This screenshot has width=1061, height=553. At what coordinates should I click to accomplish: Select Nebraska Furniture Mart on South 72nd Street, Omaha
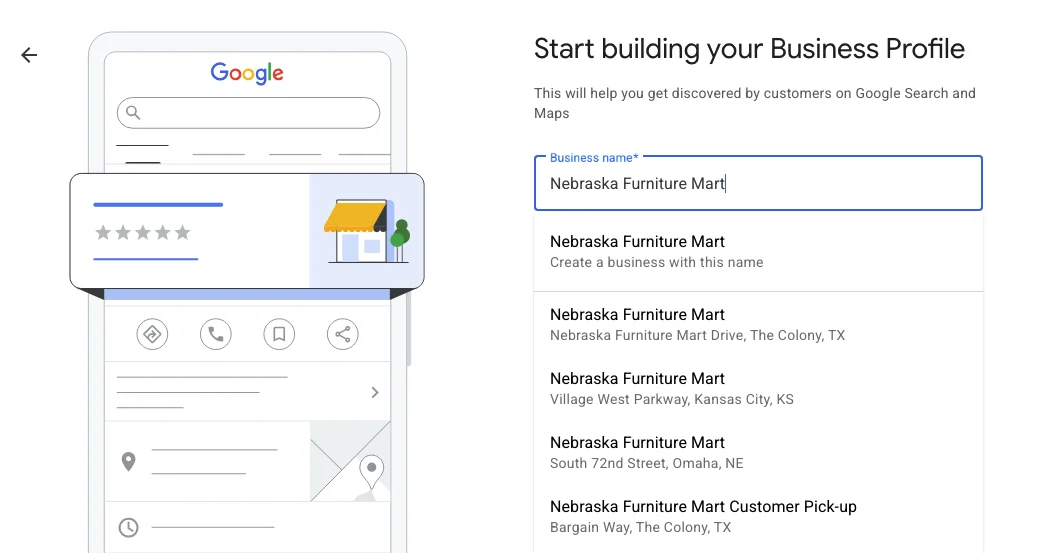point(758,452)
